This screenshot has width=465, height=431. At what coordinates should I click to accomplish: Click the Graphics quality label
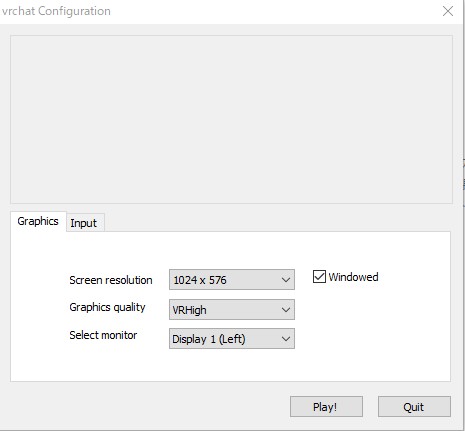click(x=107, y=307)
